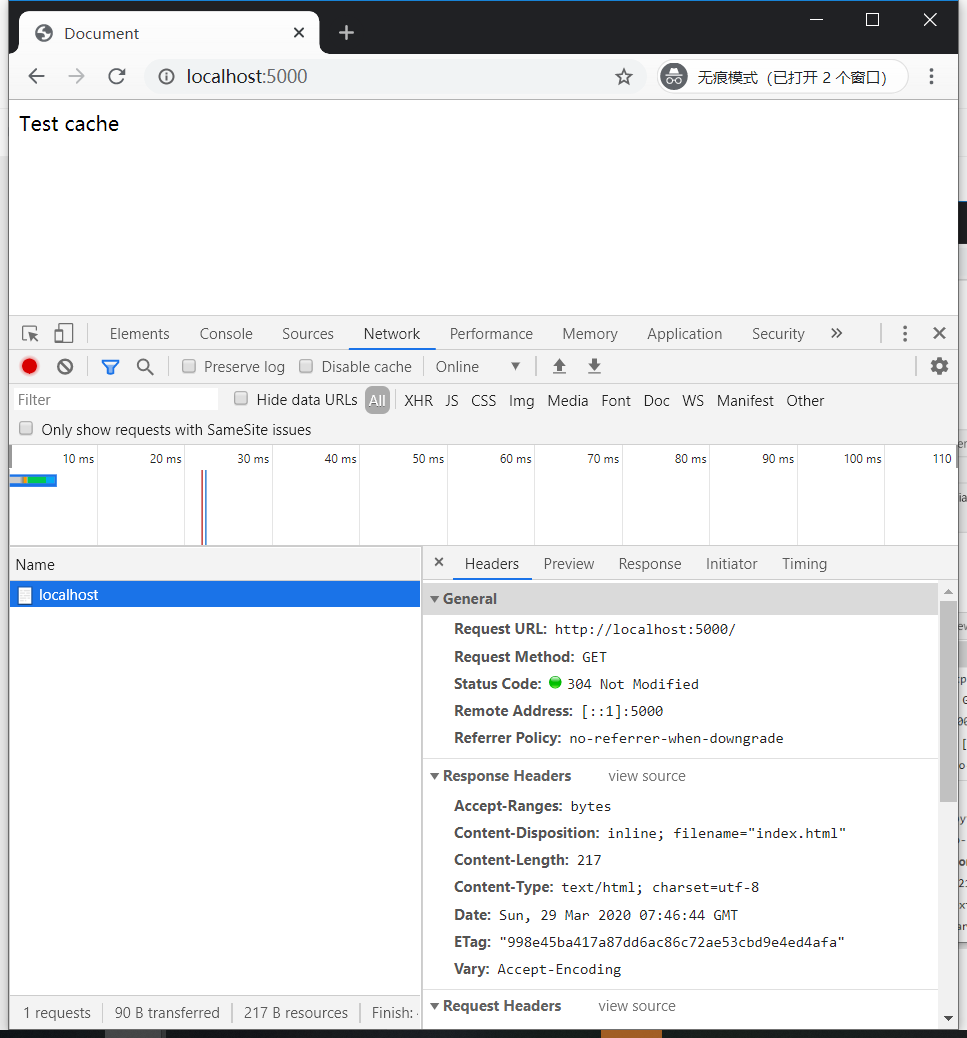
Task: Close the request details pane
Action: click(x=439, y=562)
